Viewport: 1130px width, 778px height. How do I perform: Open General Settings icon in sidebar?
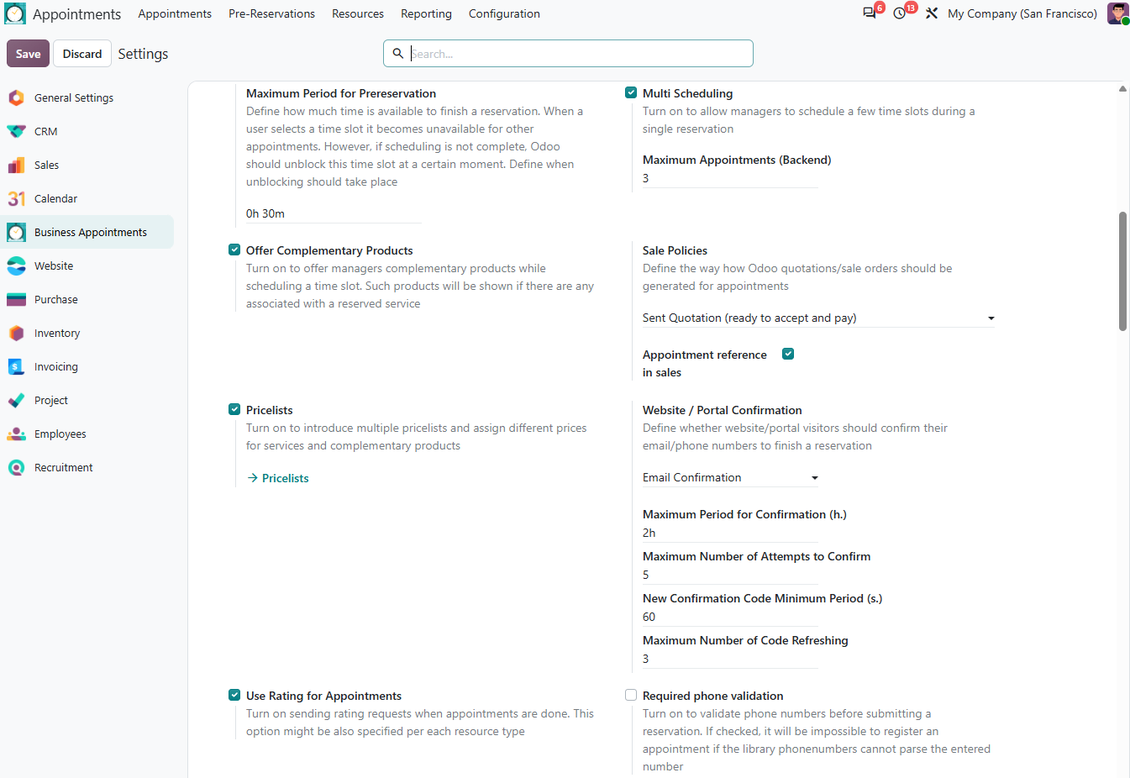point(17,98)
